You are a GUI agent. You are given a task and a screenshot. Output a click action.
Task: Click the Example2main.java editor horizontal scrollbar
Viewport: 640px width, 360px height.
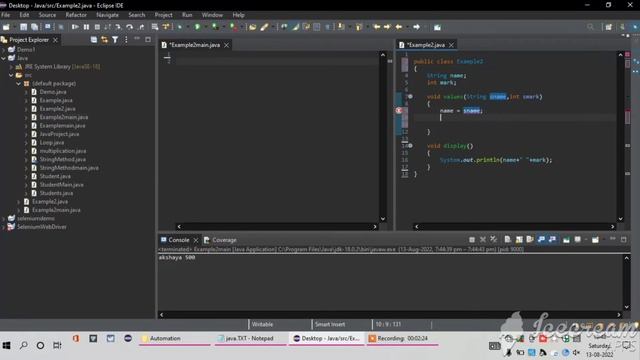(x=277, y=227)
